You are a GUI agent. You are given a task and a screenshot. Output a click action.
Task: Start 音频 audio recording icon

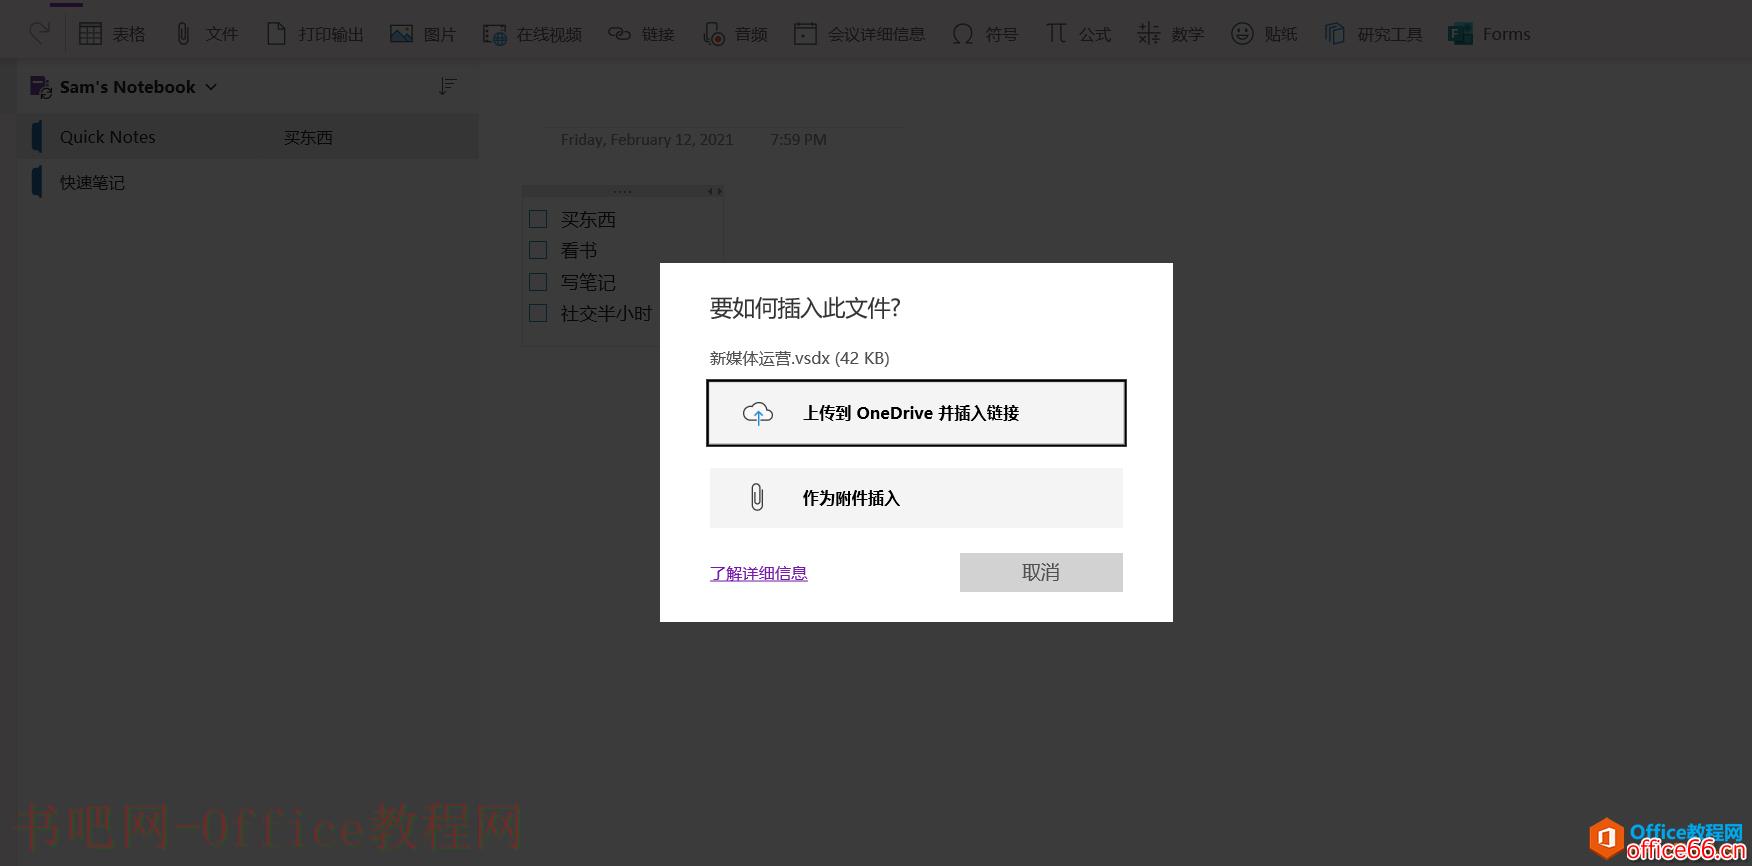713,34
